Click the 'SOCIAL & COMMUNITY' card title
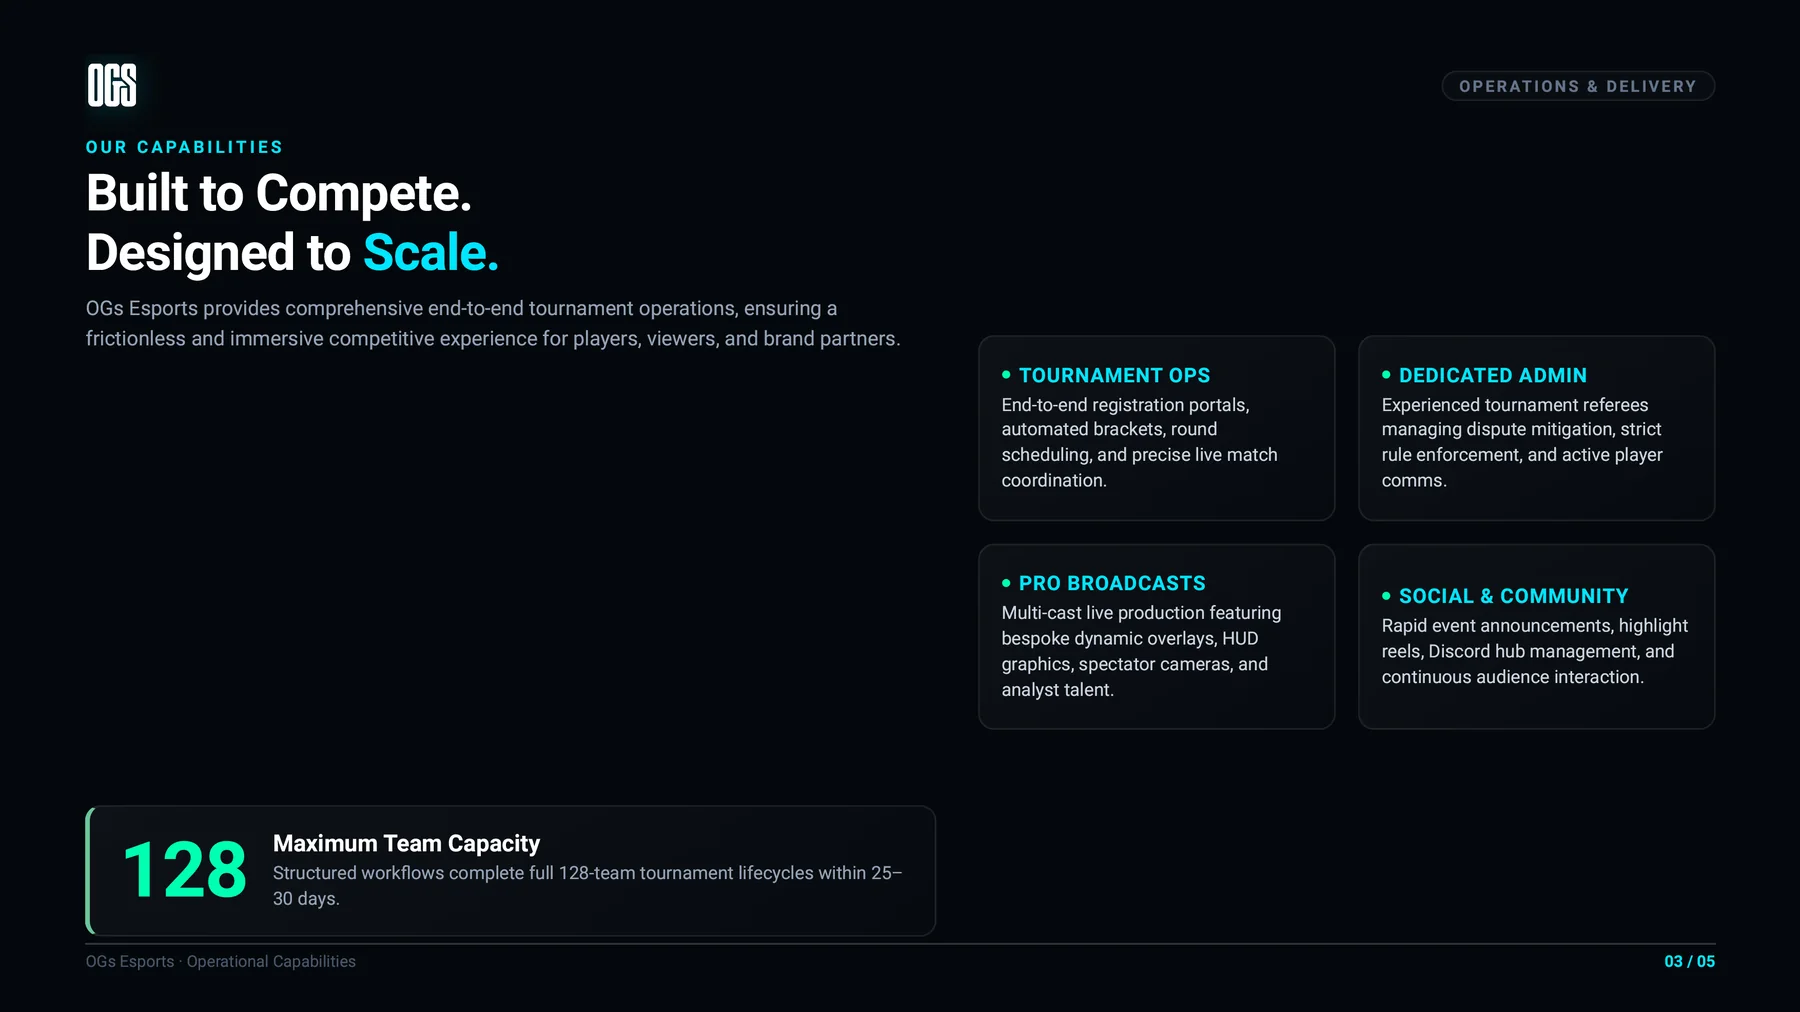Viewport: 1800px width, 1012px height. pyautogui.click(x=1514, y=596)
